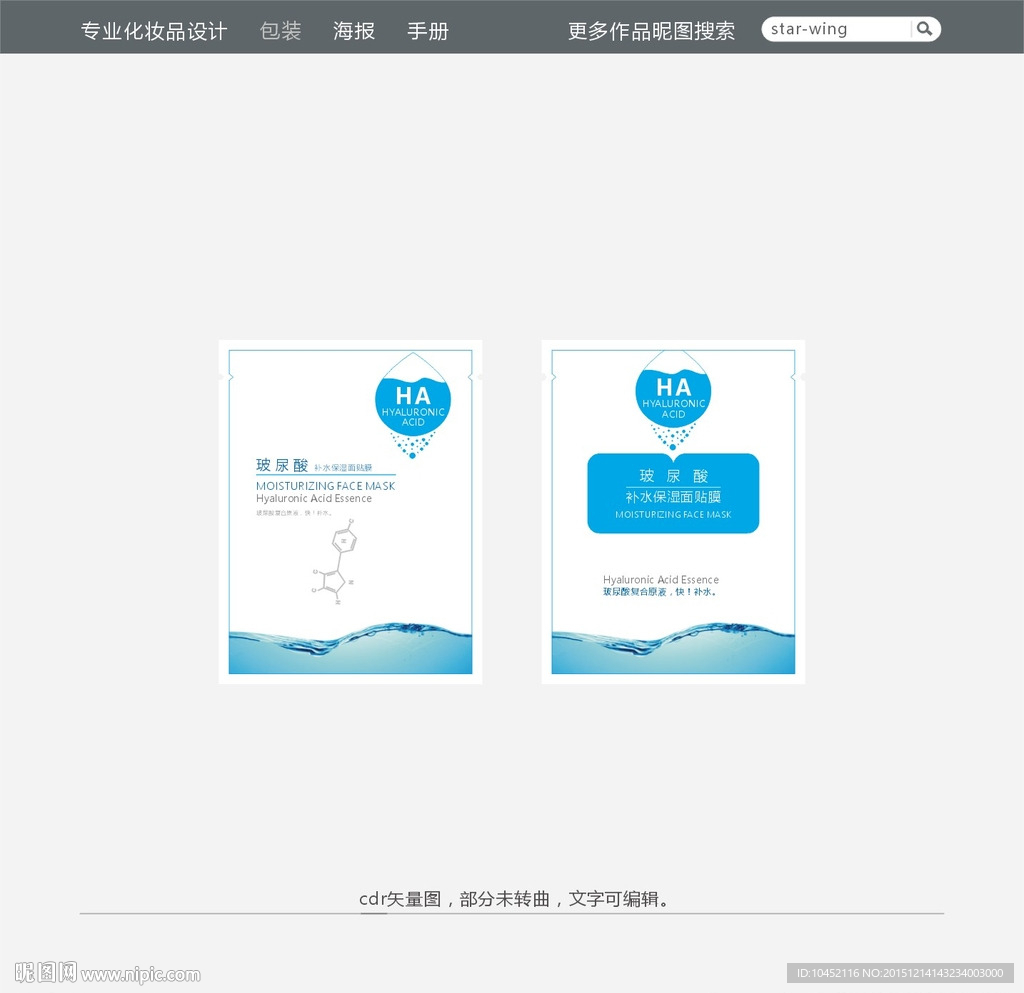Click the blue rounded label on right package
Image resolution: width=1024 pixels, height=993 pixels.
click(x=673, y=492)
